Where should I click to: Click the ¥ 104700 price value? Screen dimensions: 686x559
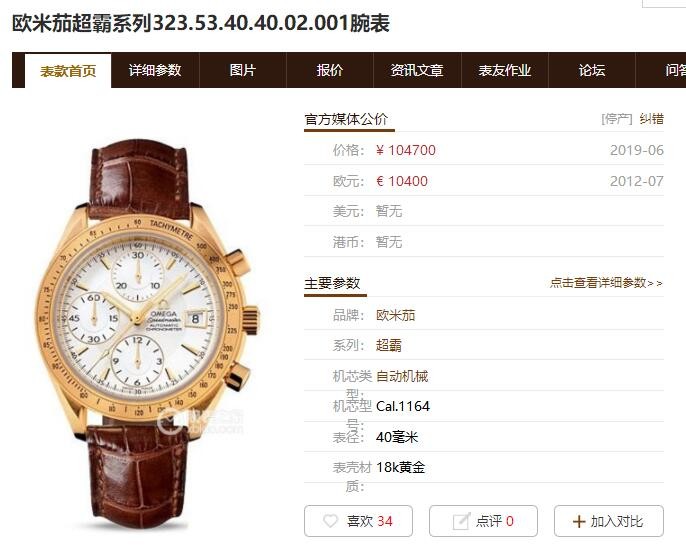pos(406,150)
